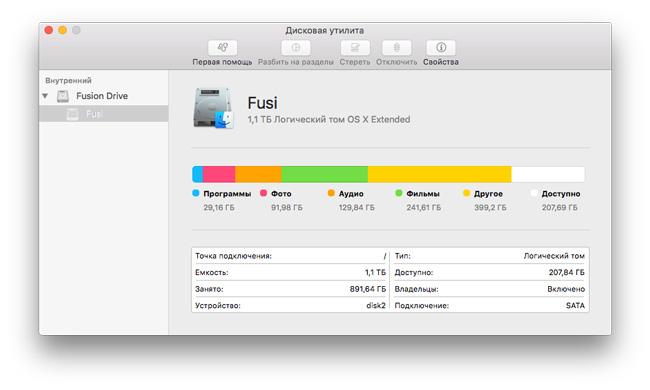650x390 pixels.
Task: Click the large hard drive Finder icon
Action: click(213, 108)
